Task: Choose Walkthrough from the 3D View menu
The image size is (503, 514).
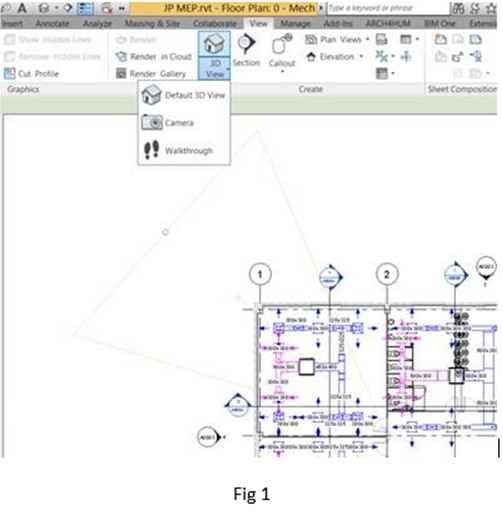Action: 184,150
